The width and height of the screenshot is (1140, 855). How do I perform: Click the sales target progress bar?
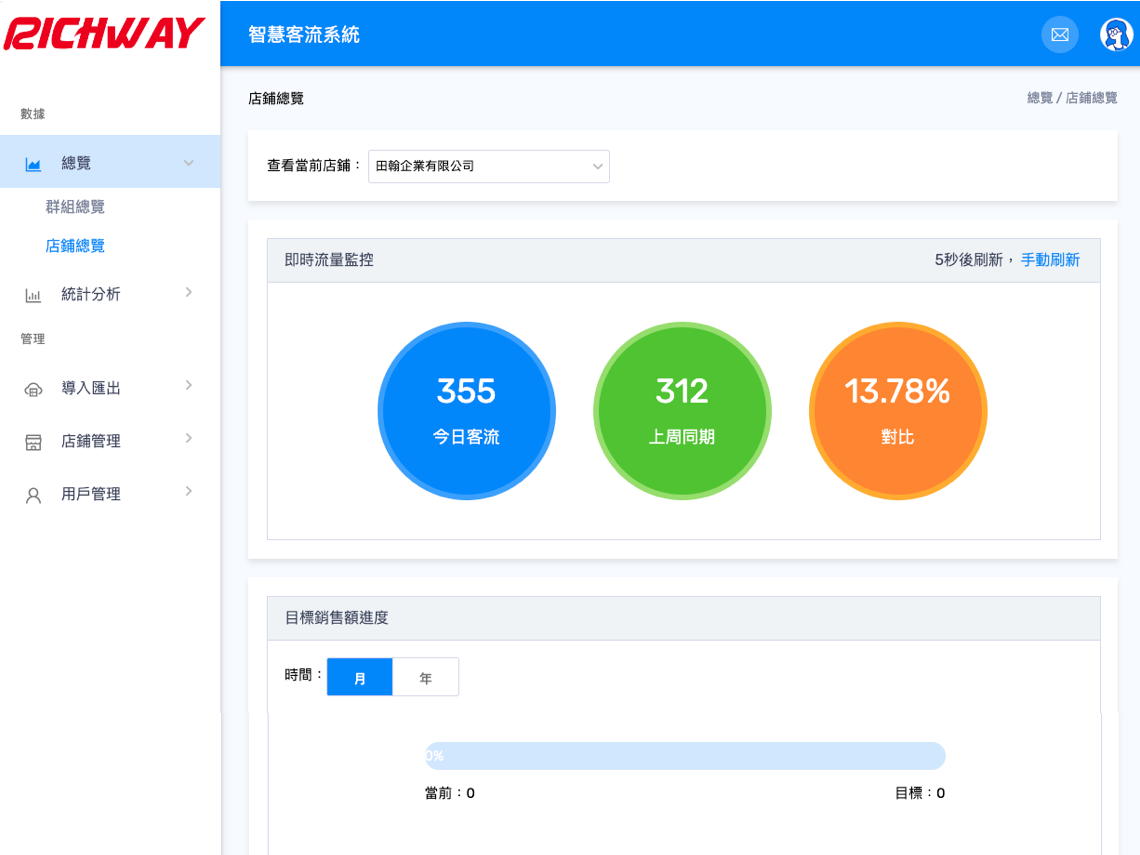click(685, 756)
